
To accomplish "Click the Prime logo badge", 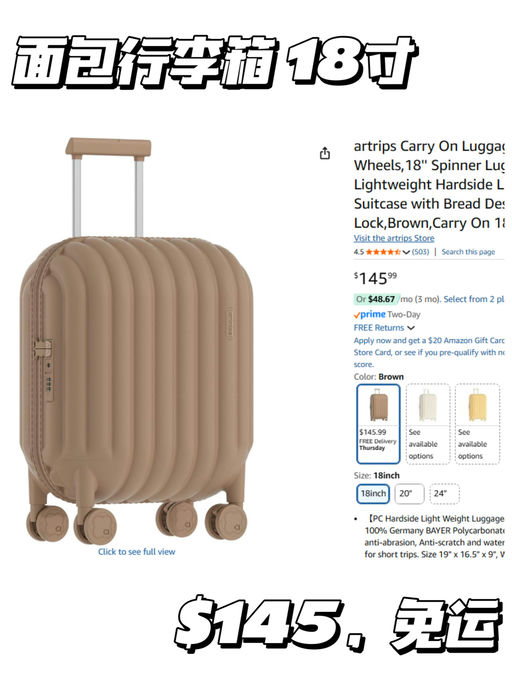I will click(x=370, y=314).
